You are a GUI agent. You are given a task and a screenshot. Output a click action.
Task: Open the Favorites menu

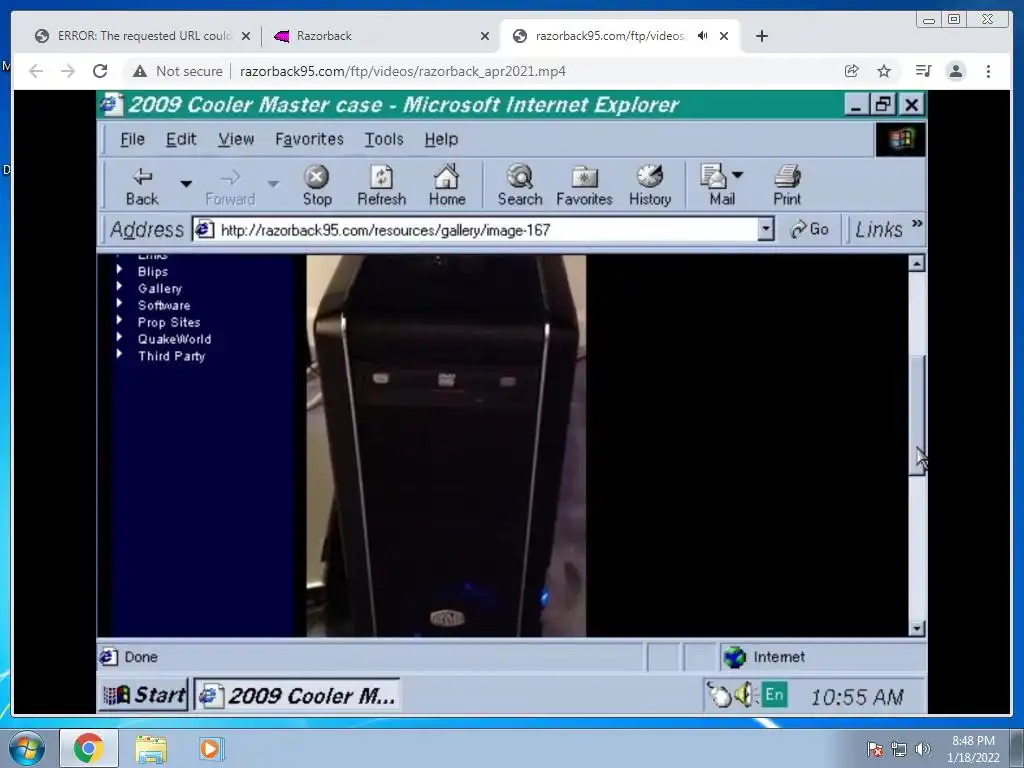point(309,139)
